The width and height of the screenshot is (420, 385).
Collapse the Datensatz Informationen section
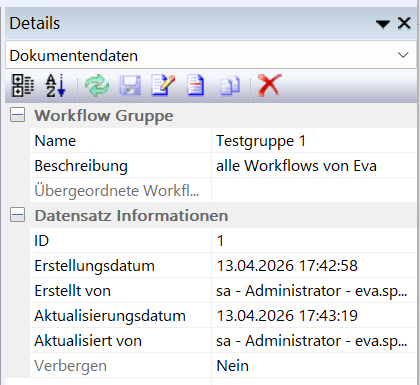click(x=17, y=215)
